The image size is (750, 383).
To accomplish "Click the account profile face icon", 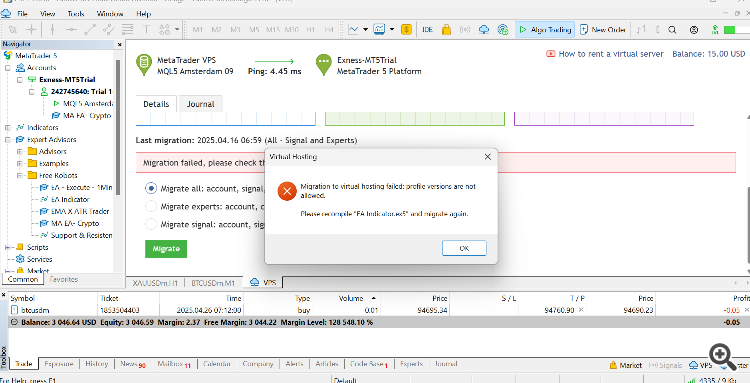I will coord(694,30).
